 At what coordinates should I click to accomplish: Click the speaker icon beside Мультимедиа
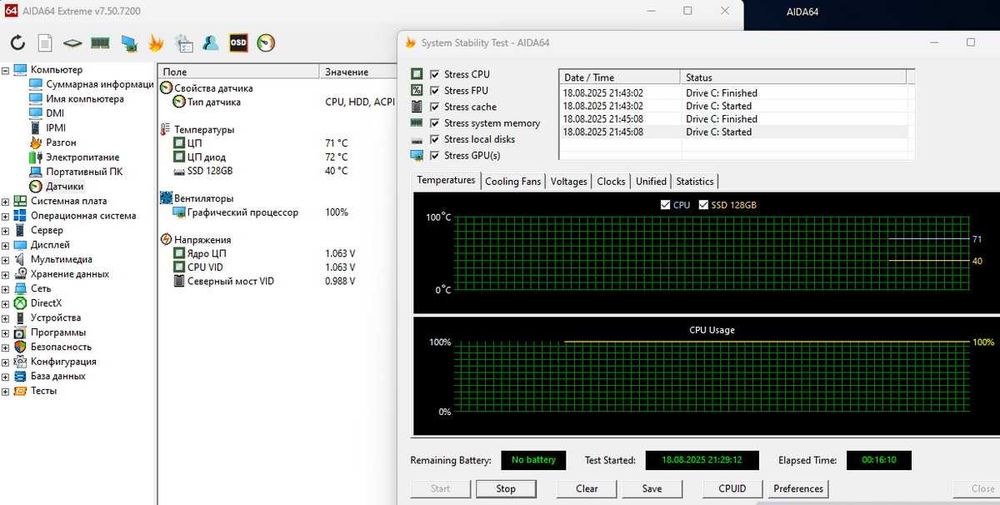(20, 260)
